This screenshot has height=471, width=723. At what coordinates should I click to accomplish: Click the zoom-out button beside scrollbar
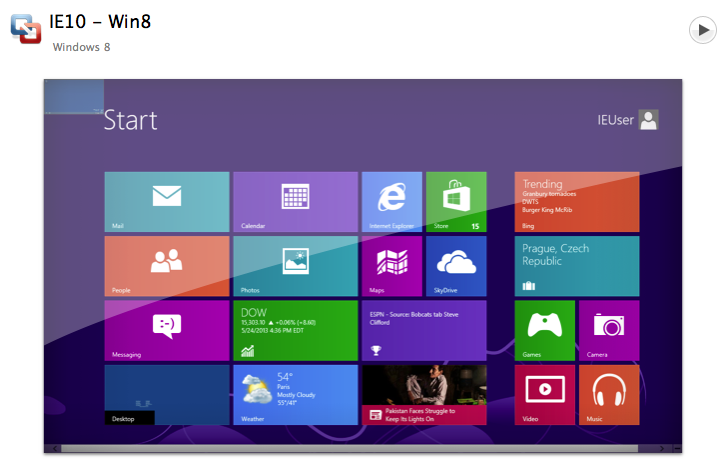pyautogui.click(x=677, y=448)
